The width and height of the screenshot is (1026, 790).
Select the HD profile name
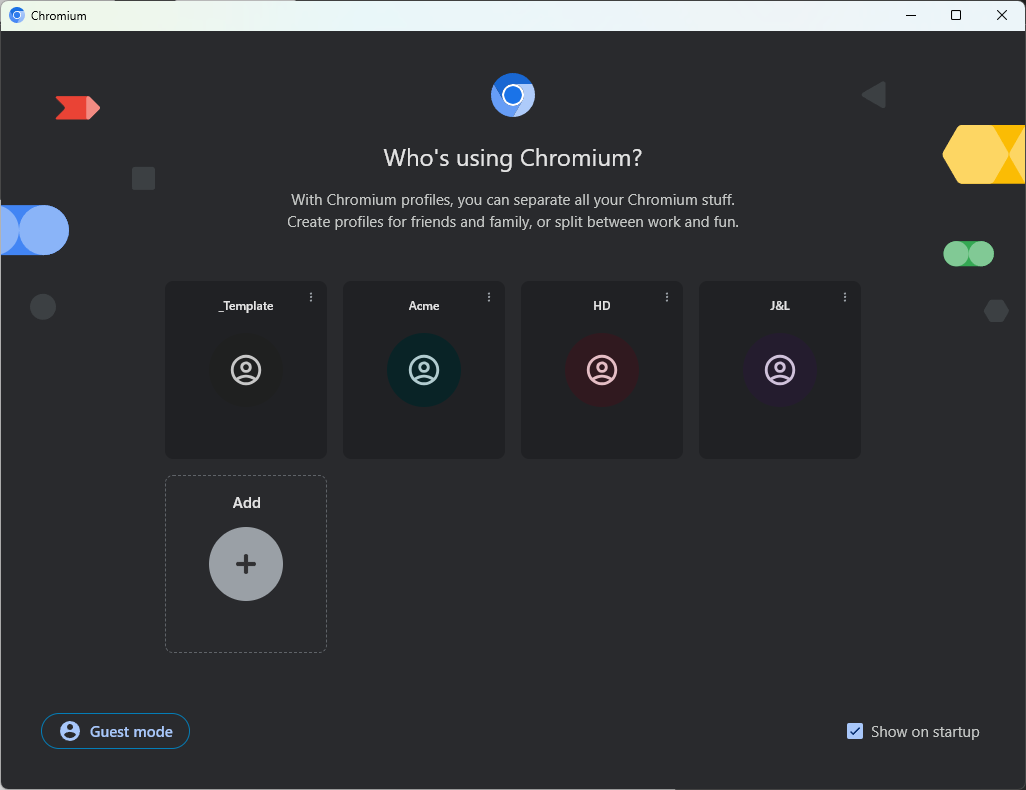tap(602, 306)
